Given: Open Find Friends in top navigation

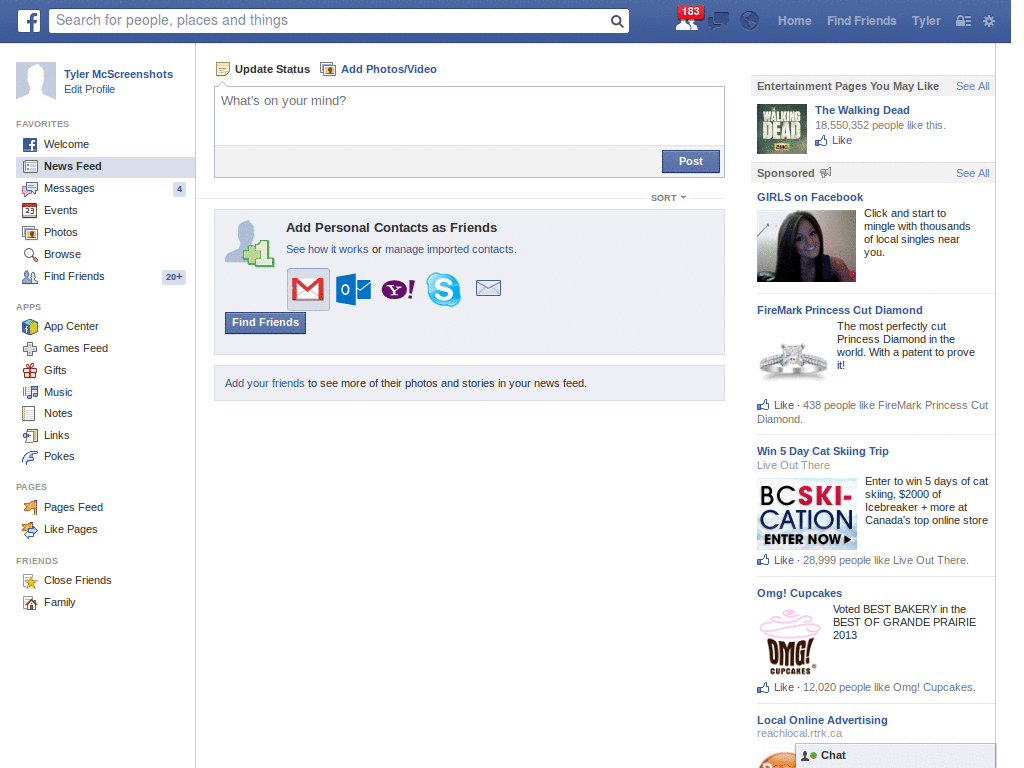Looking at the screenshot, I should (x=861, y=21).
